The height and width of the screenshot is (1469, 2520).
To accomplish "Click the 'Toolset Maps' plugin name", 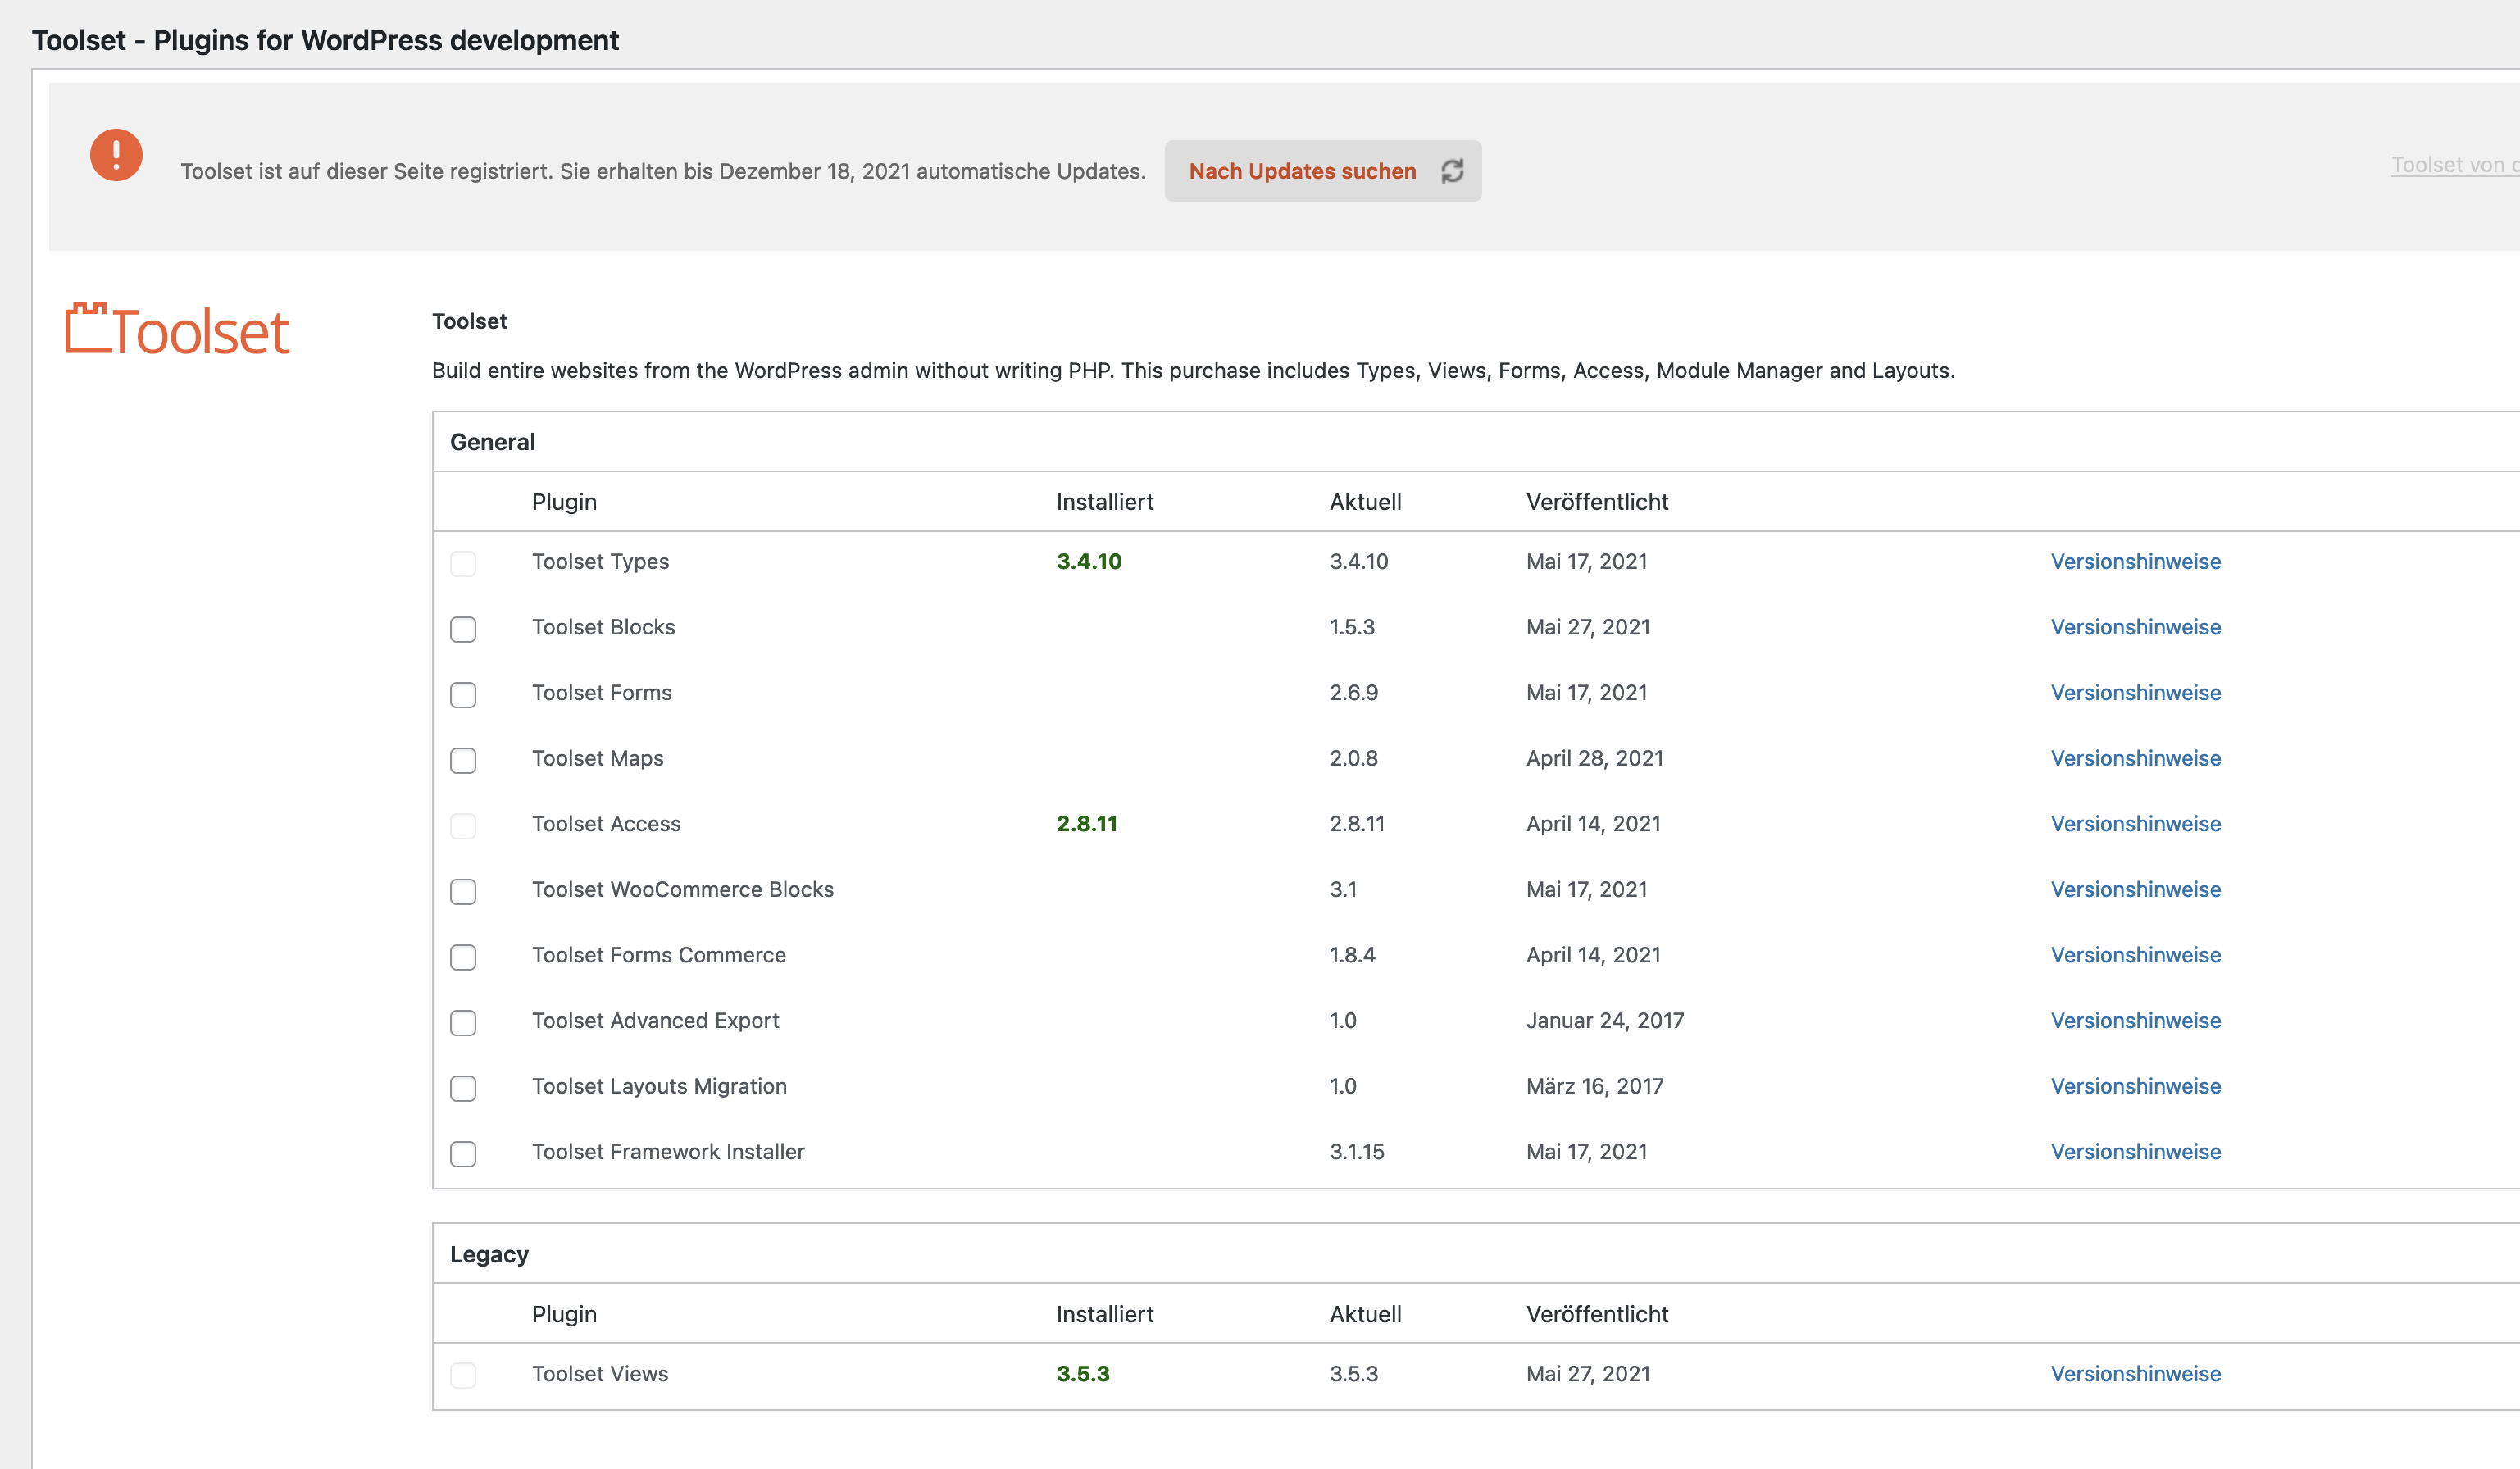I will click(x=598, y=758).
